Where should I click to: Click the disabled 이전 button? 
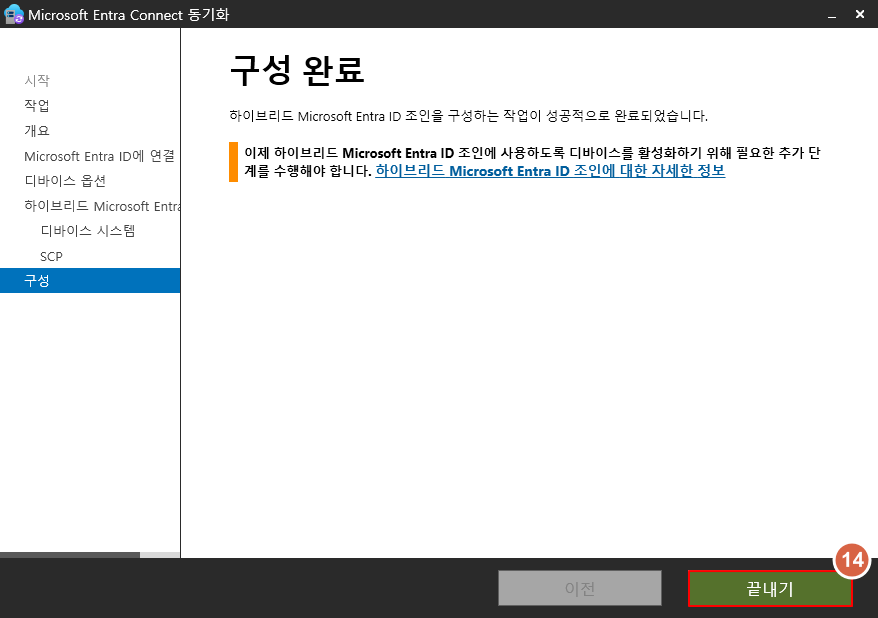[580, 588]
